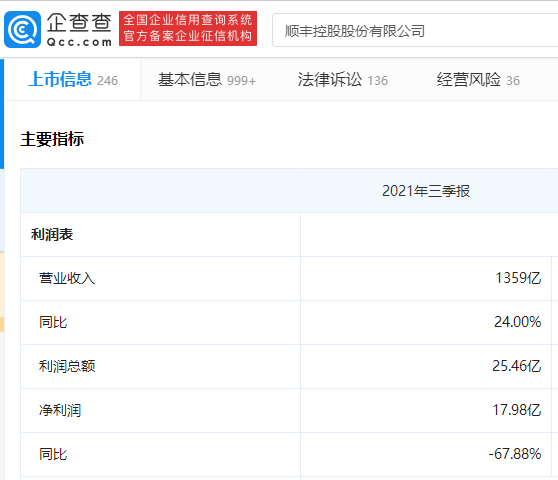
Task: Select the 利润表 row label
Action: pyautogui.click(x=52, y=234)
